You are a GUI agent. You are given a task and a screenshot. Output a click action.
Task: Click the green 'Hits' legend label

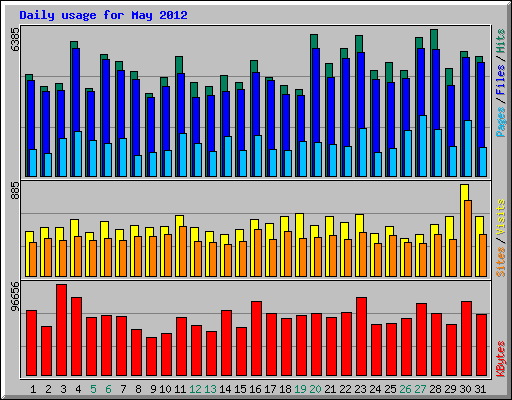(501, 41)
